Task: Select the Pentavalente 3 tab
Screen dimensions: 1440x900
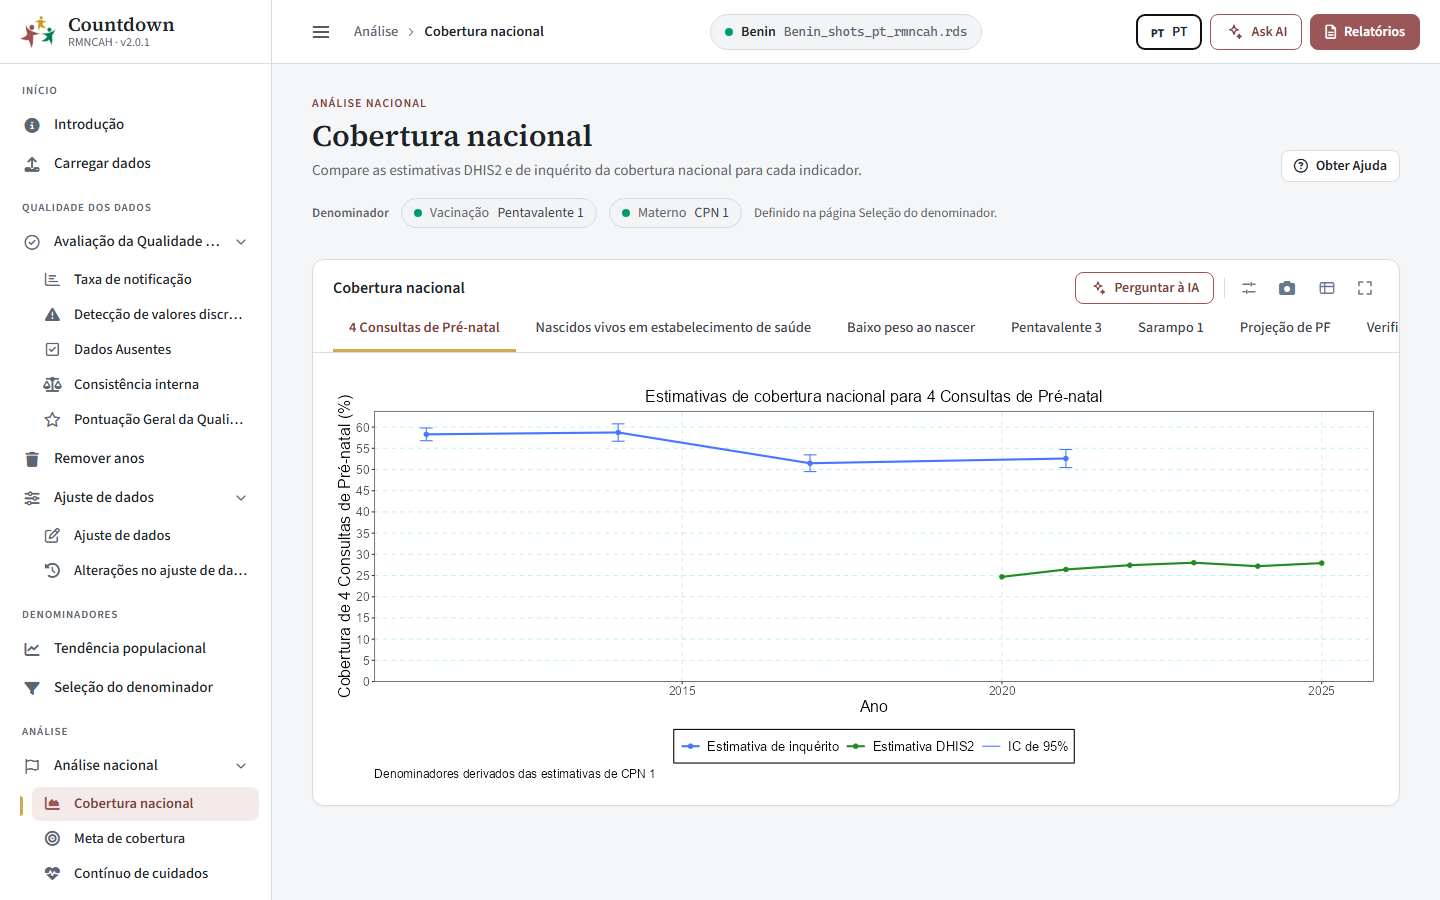Action: pos(1056,328)
